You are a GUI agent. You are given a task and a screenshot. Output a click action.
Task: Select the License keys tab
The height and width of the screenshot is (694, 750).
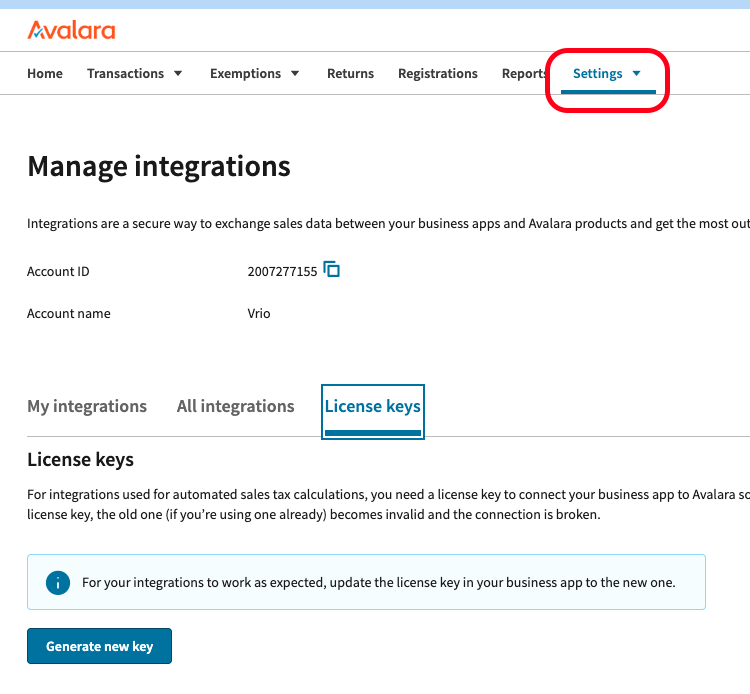pos(373,411)
